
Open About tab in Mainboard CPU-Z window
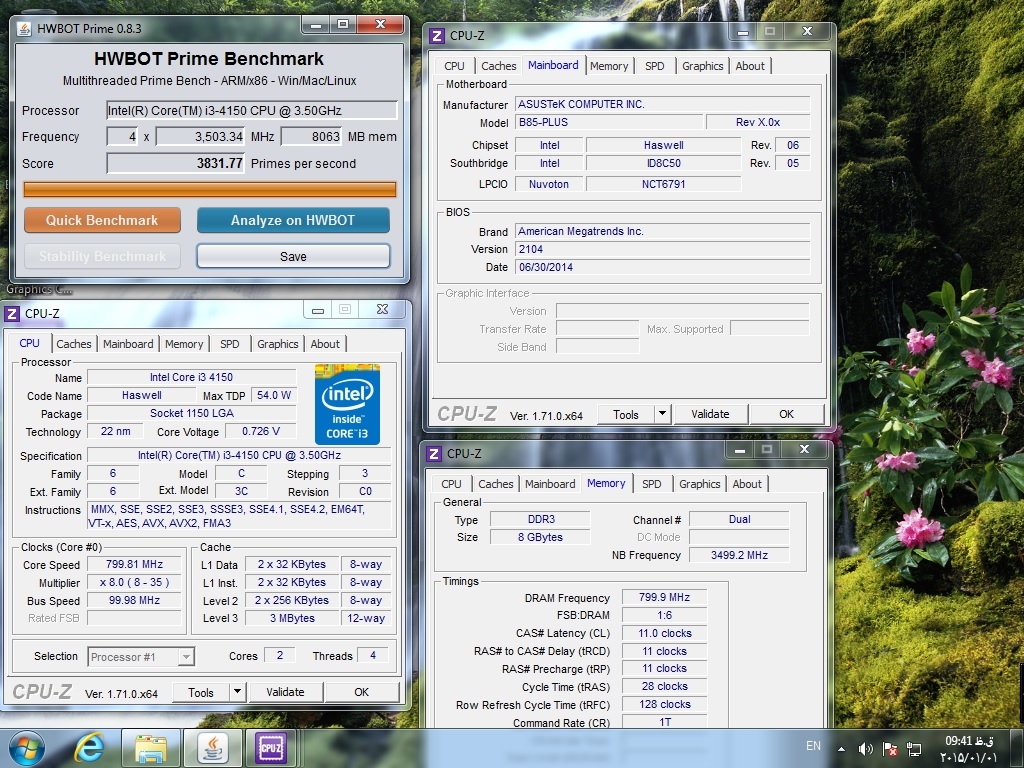point(750,66)
